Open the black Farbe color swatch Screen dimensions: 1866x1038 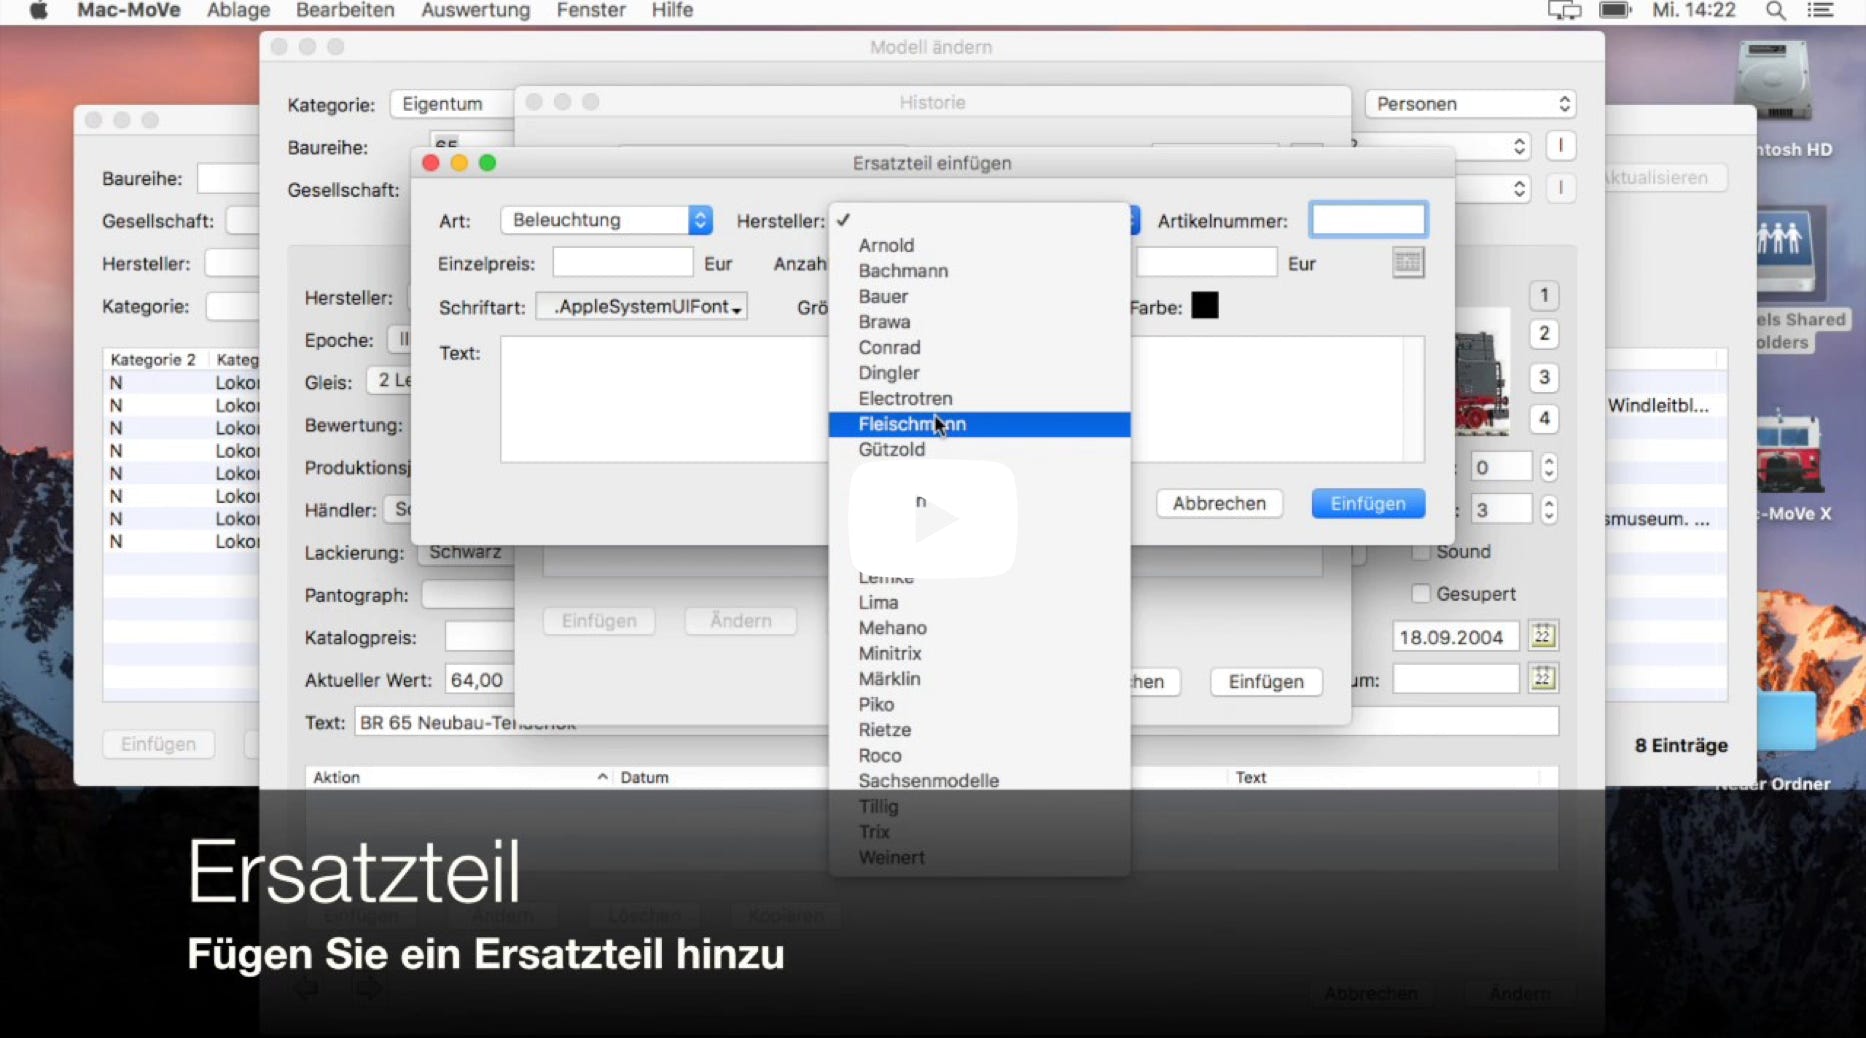1205,305
